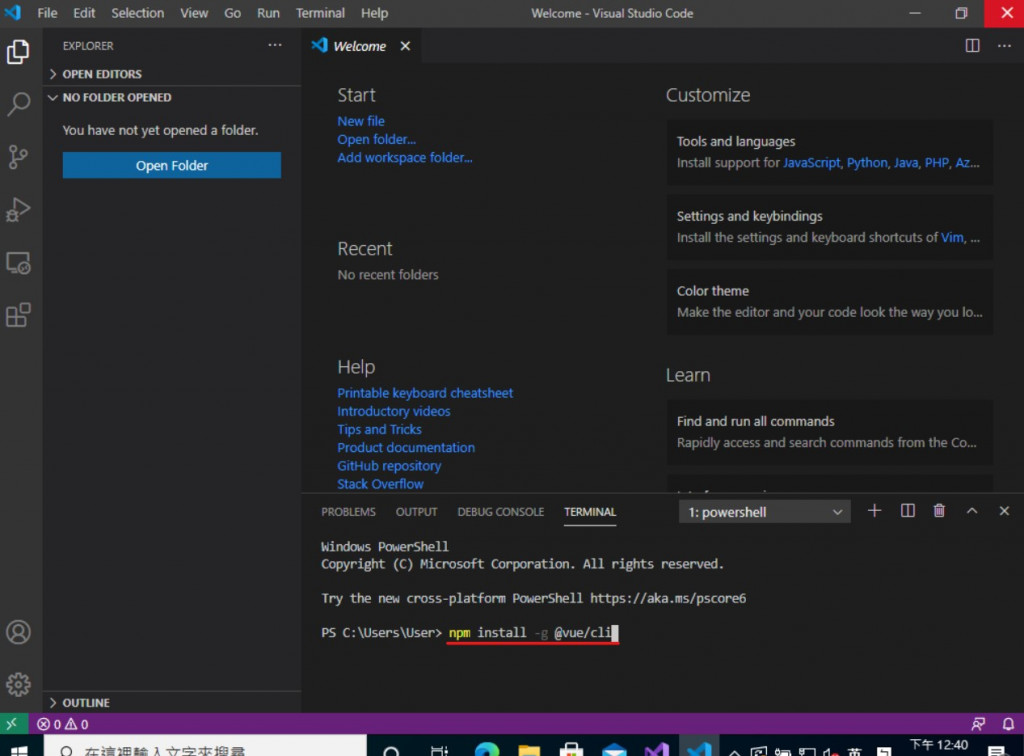Viewport: 1024px width, 756px height.
Task: Open the Source Control view
Action: 18,157
